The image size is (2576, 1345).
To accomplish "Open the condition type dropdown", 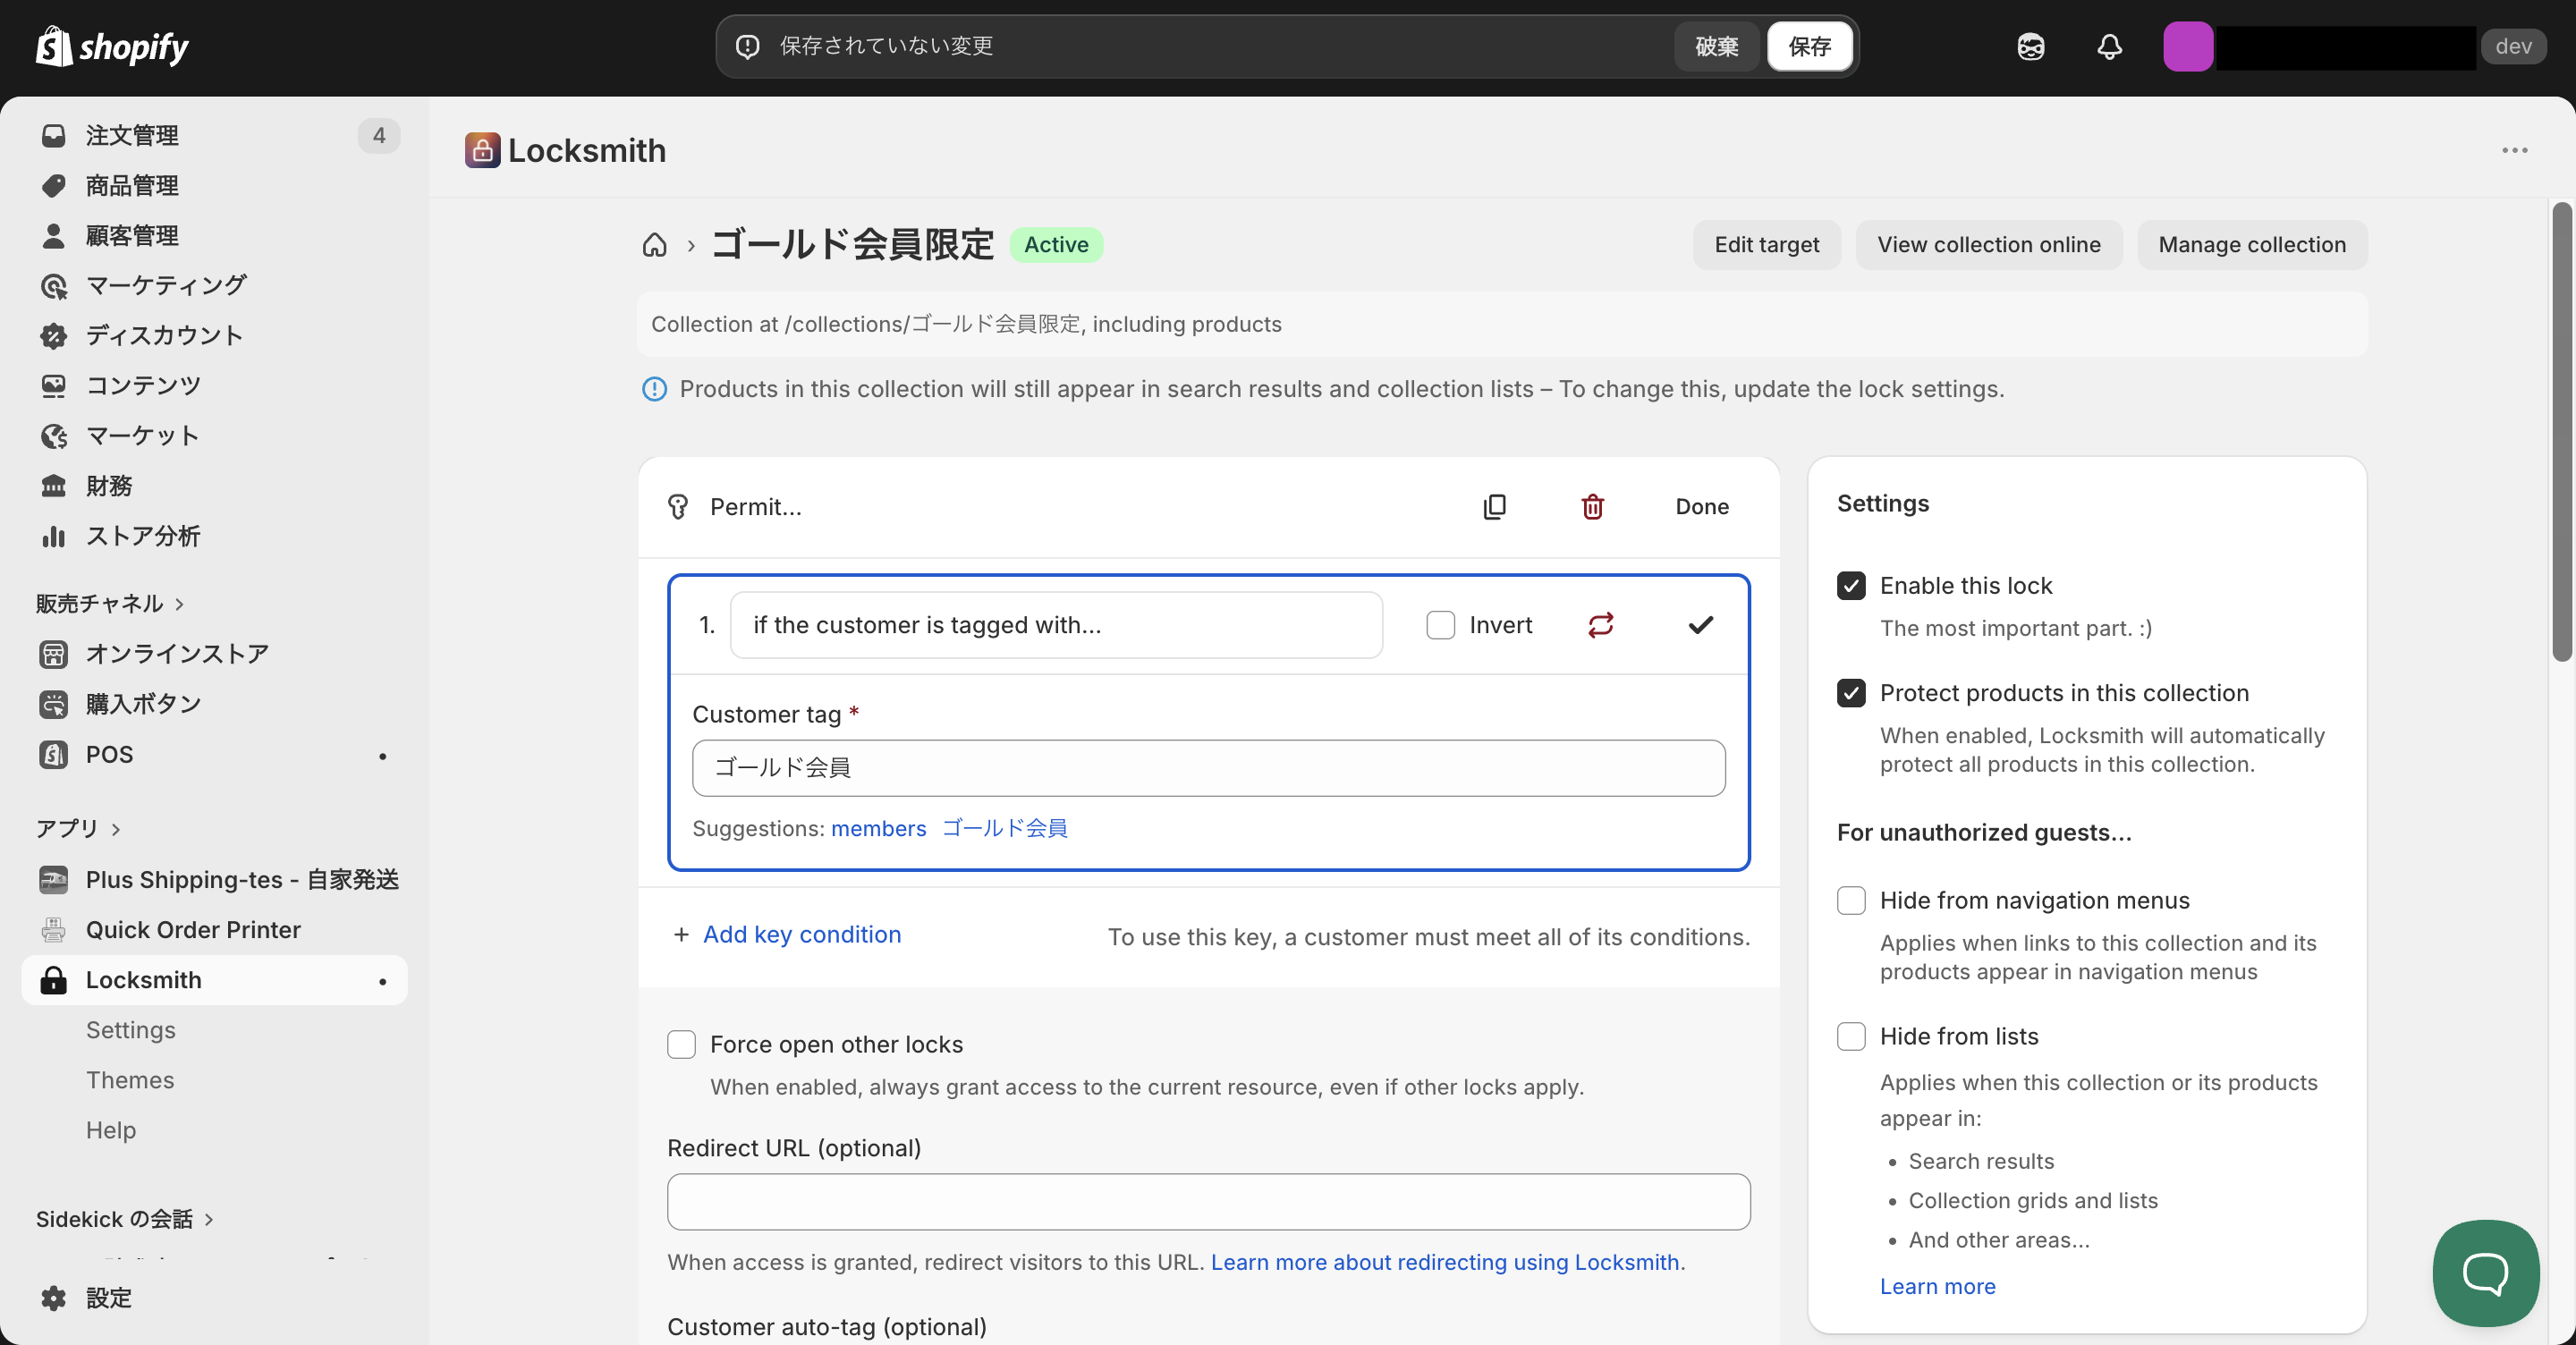I will [x=1056, y=625].
